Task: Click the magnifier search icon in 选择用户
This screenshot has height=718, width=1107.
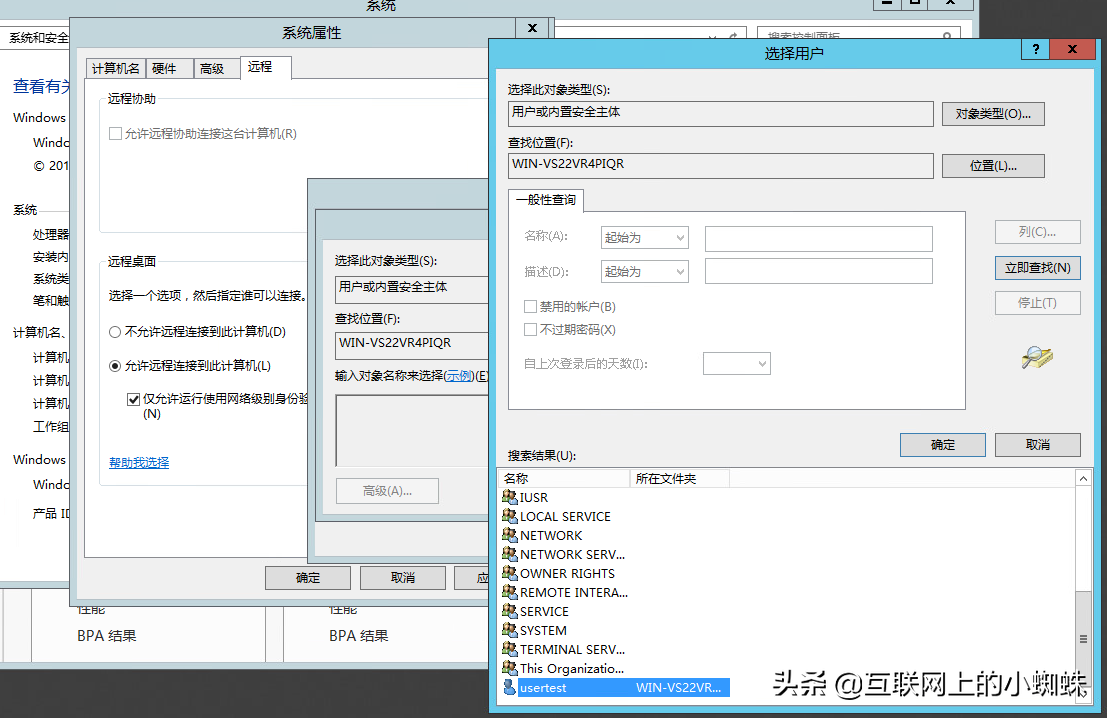Action: [1036, 358]
